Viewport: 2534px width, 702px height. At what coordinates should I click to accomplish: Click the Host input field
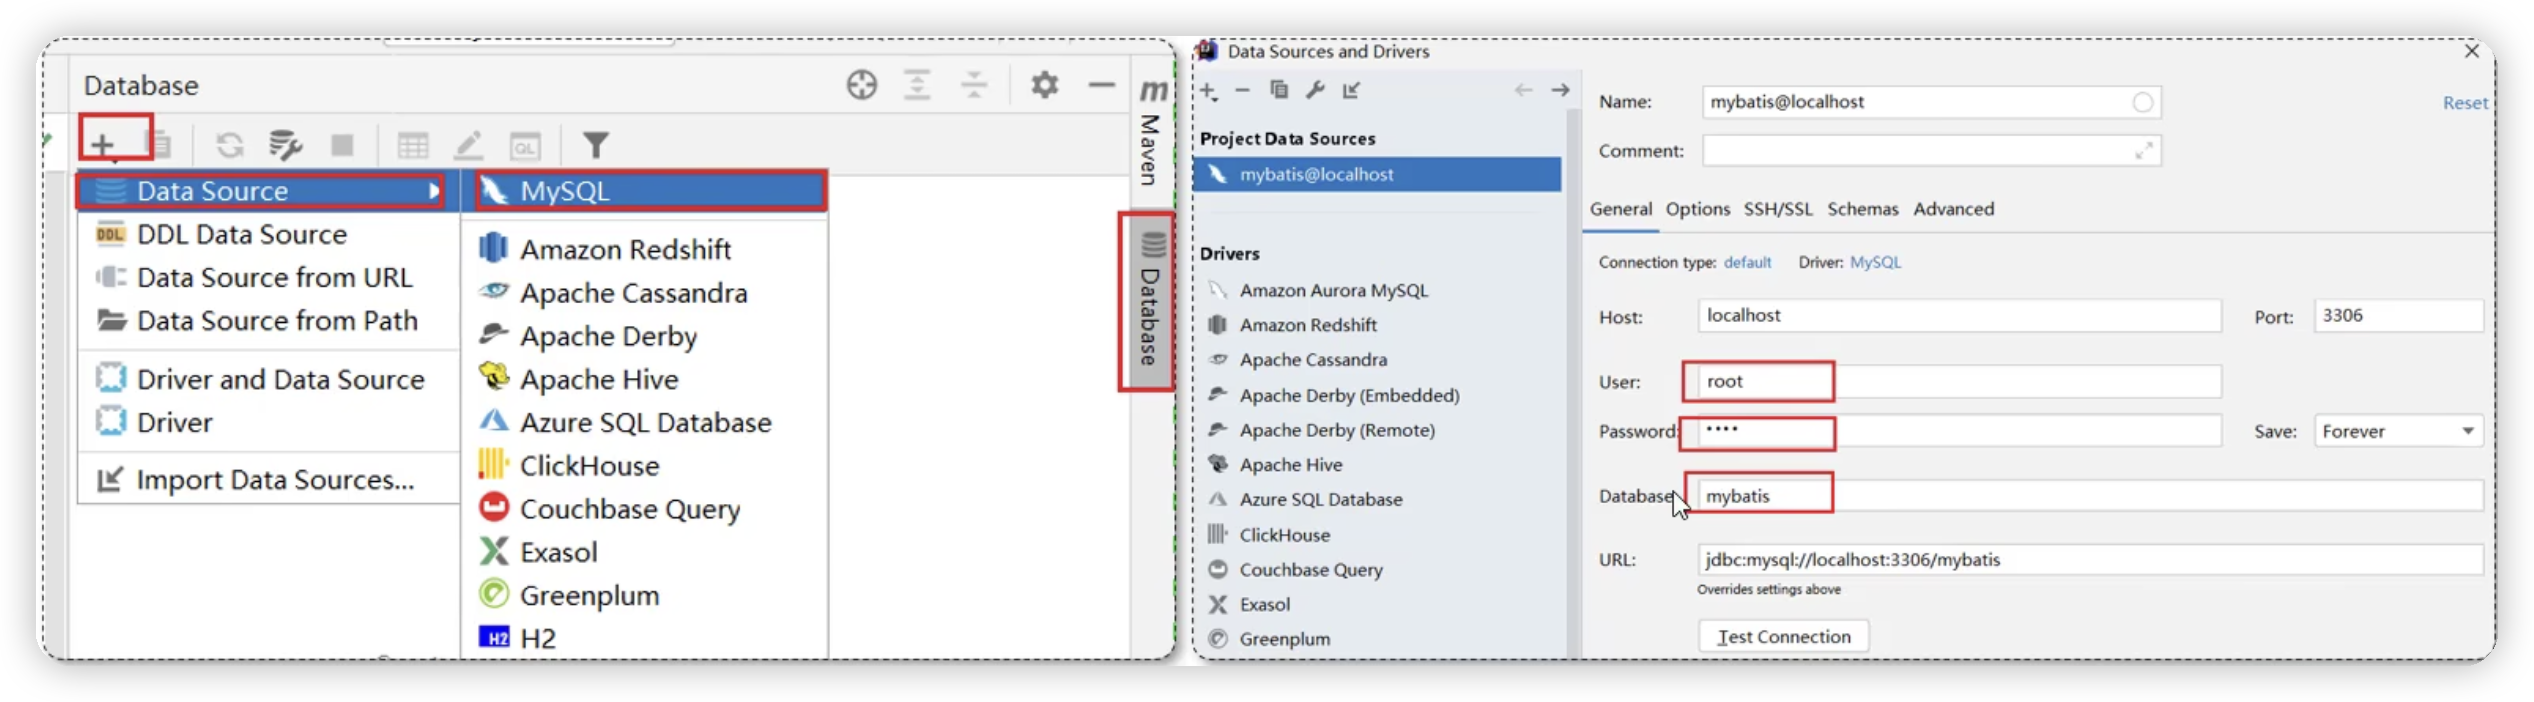1959,316
